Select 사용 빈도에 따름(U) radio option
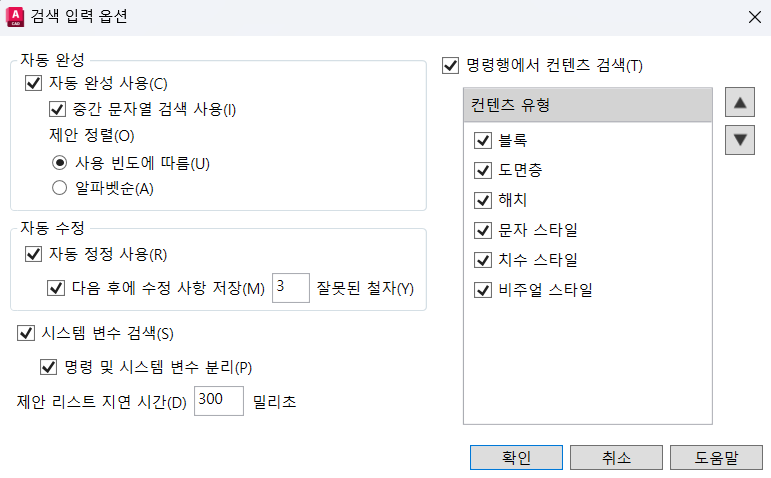 tap(59, 162)
